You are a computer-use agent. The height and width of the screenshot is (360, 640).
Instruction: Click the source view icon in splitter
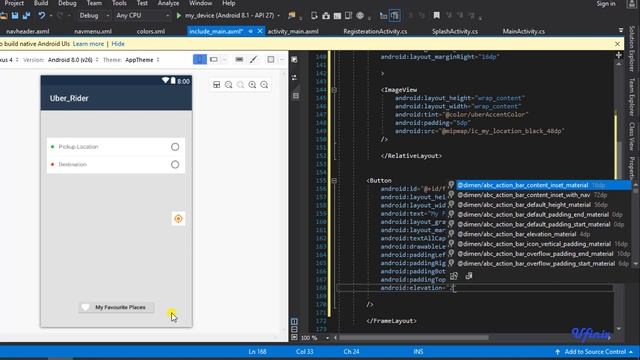coord(296,96)
